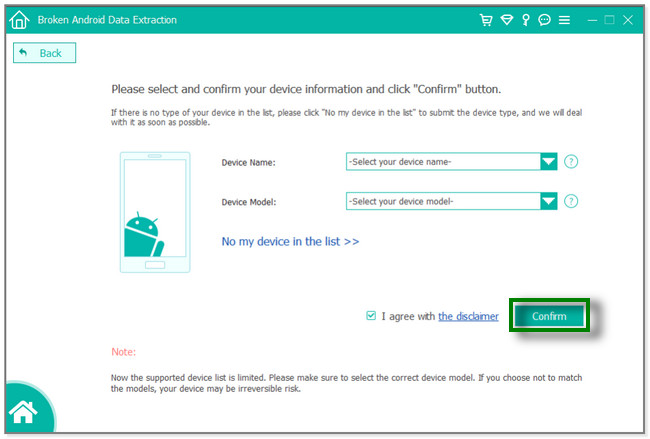Screen dimensions: 650x439
Task: Toggle the I agree with disclaimer checkbox
Action: pos(371,316)
